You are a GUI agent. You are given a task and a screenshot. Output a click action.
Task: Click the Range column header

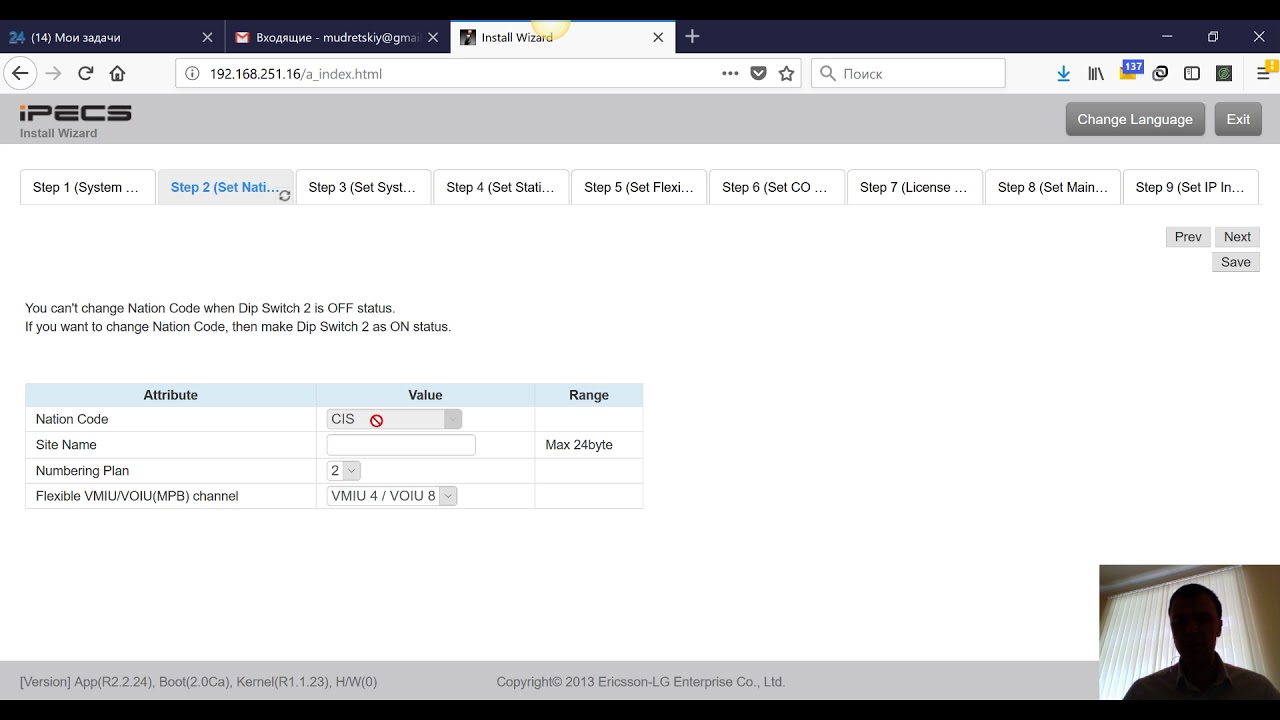click(589, 395)
